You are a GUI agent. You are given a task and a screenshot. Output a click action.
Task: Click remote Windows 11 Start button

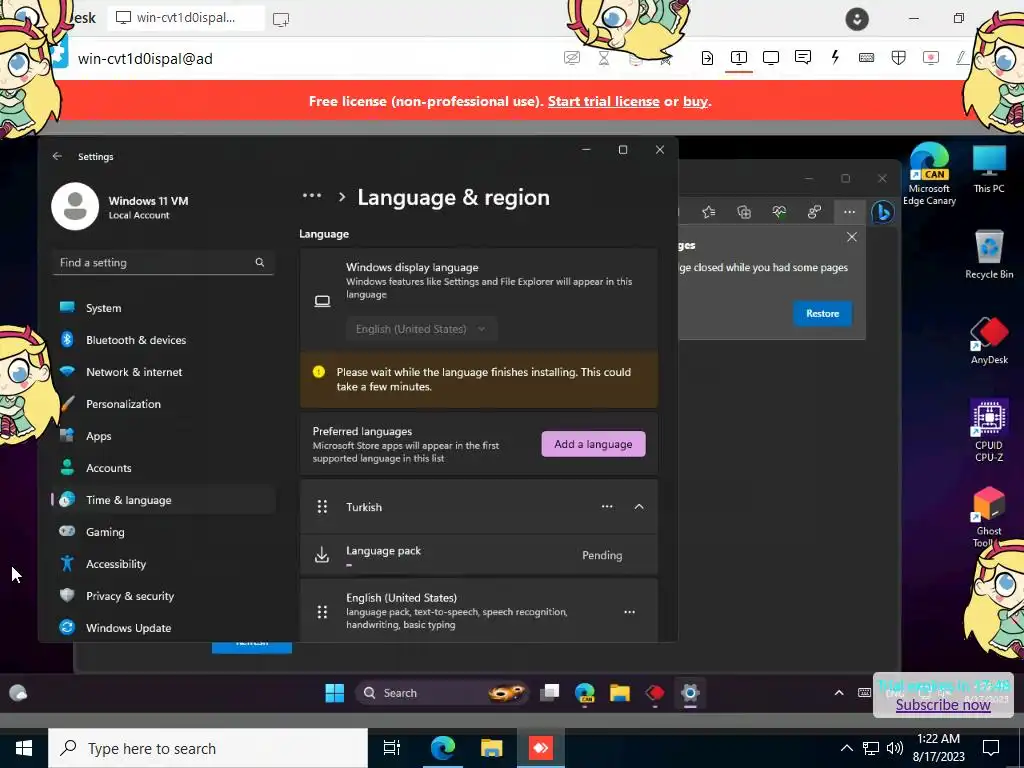334,693
